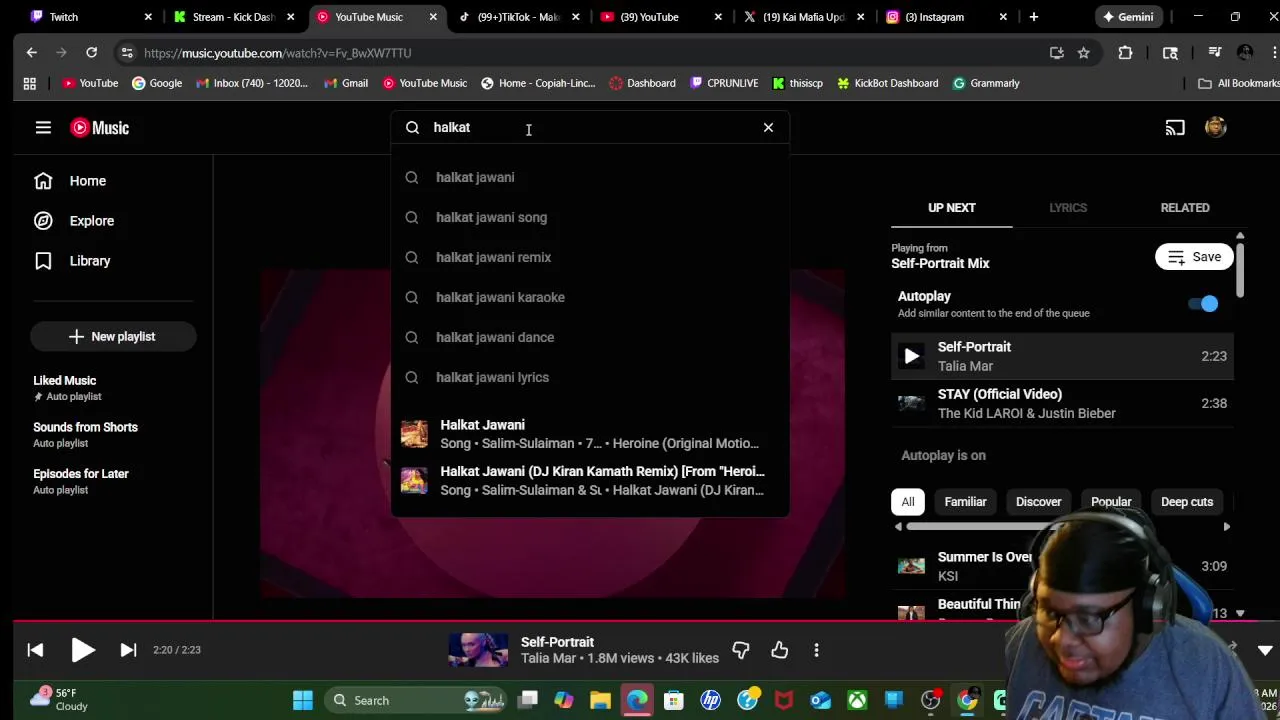Choose suggestion 'halkat jawani karaoke'
Viewport: 1280px width, 720px height.
(x=590, y=297)
